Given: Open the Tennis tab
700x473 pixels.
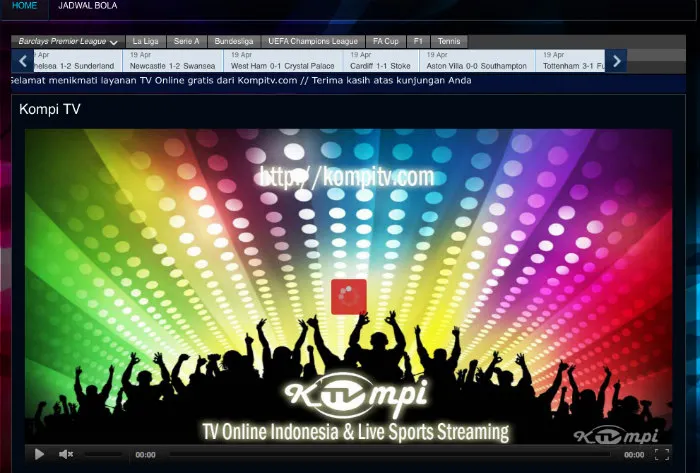Looking at the screenshot, I should pos(450,42).
